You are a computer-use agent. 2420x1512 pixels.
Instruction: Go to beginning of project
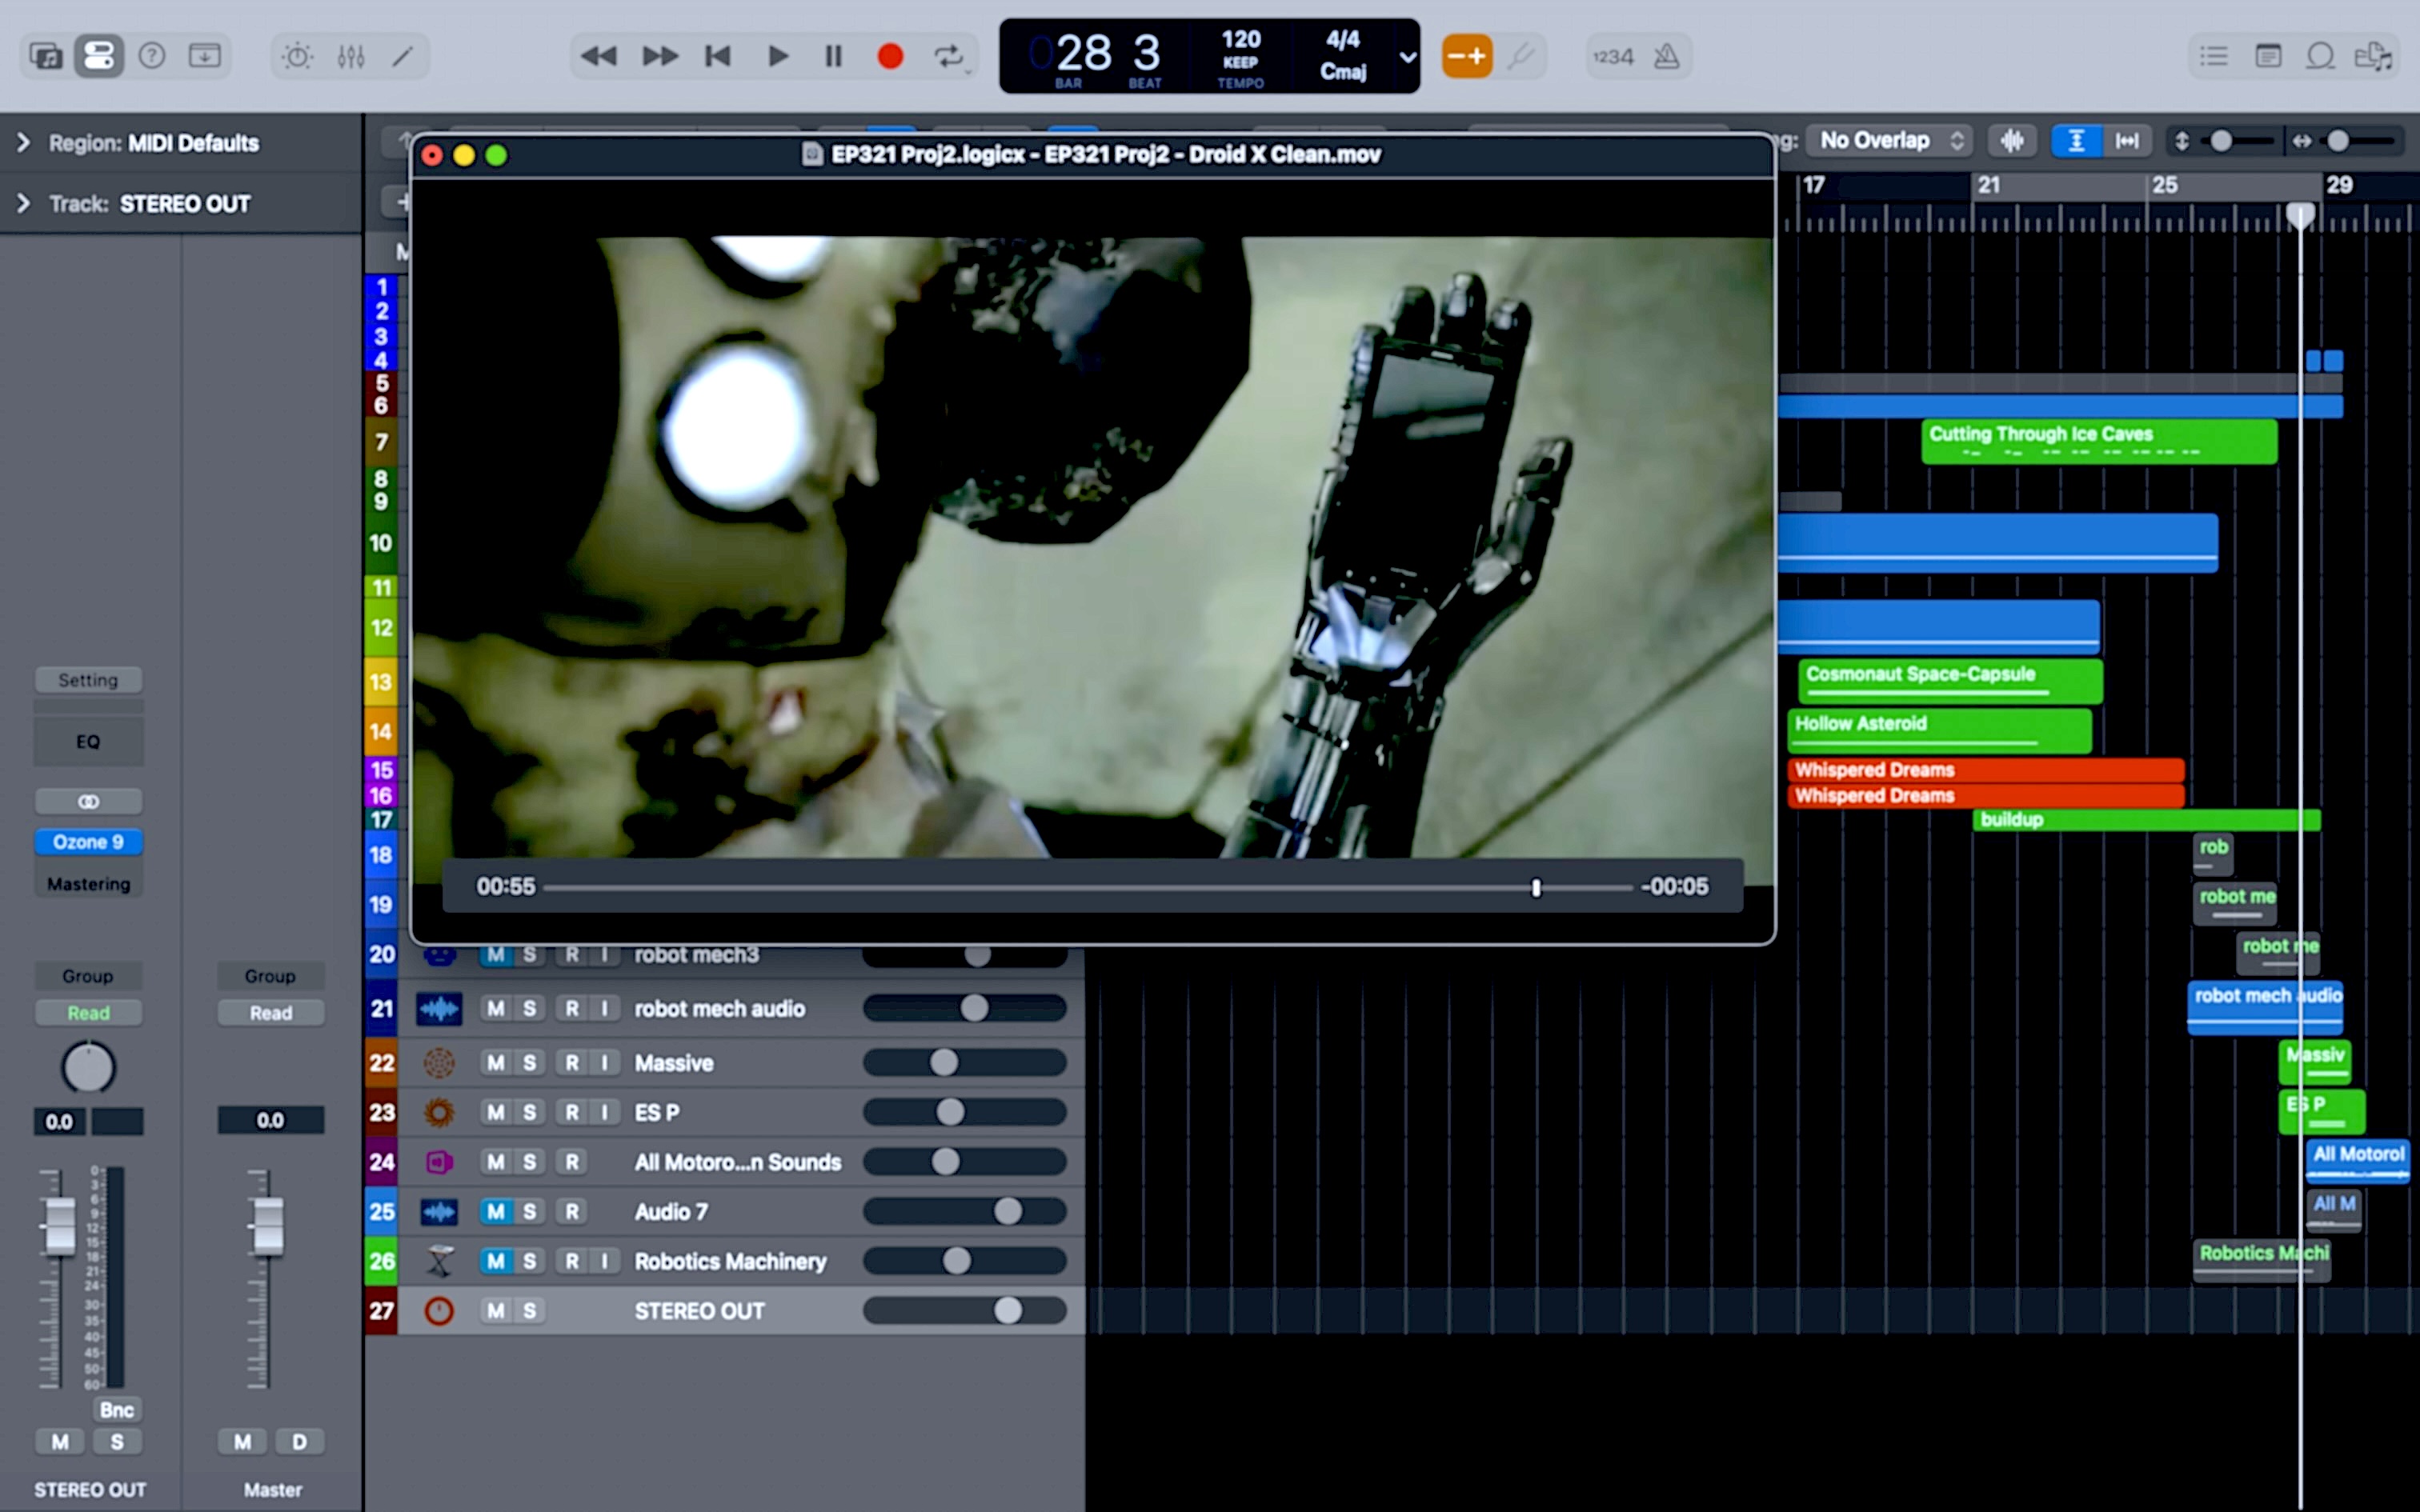click(x=717, y=56)
